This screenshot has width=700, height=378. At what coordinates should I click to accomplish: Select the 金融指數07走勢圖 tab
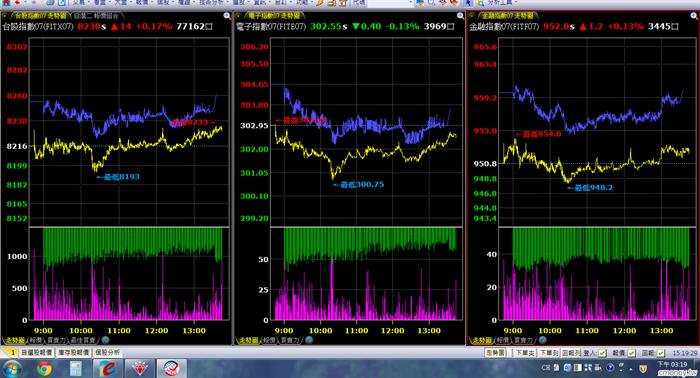[x=508, y=16]
